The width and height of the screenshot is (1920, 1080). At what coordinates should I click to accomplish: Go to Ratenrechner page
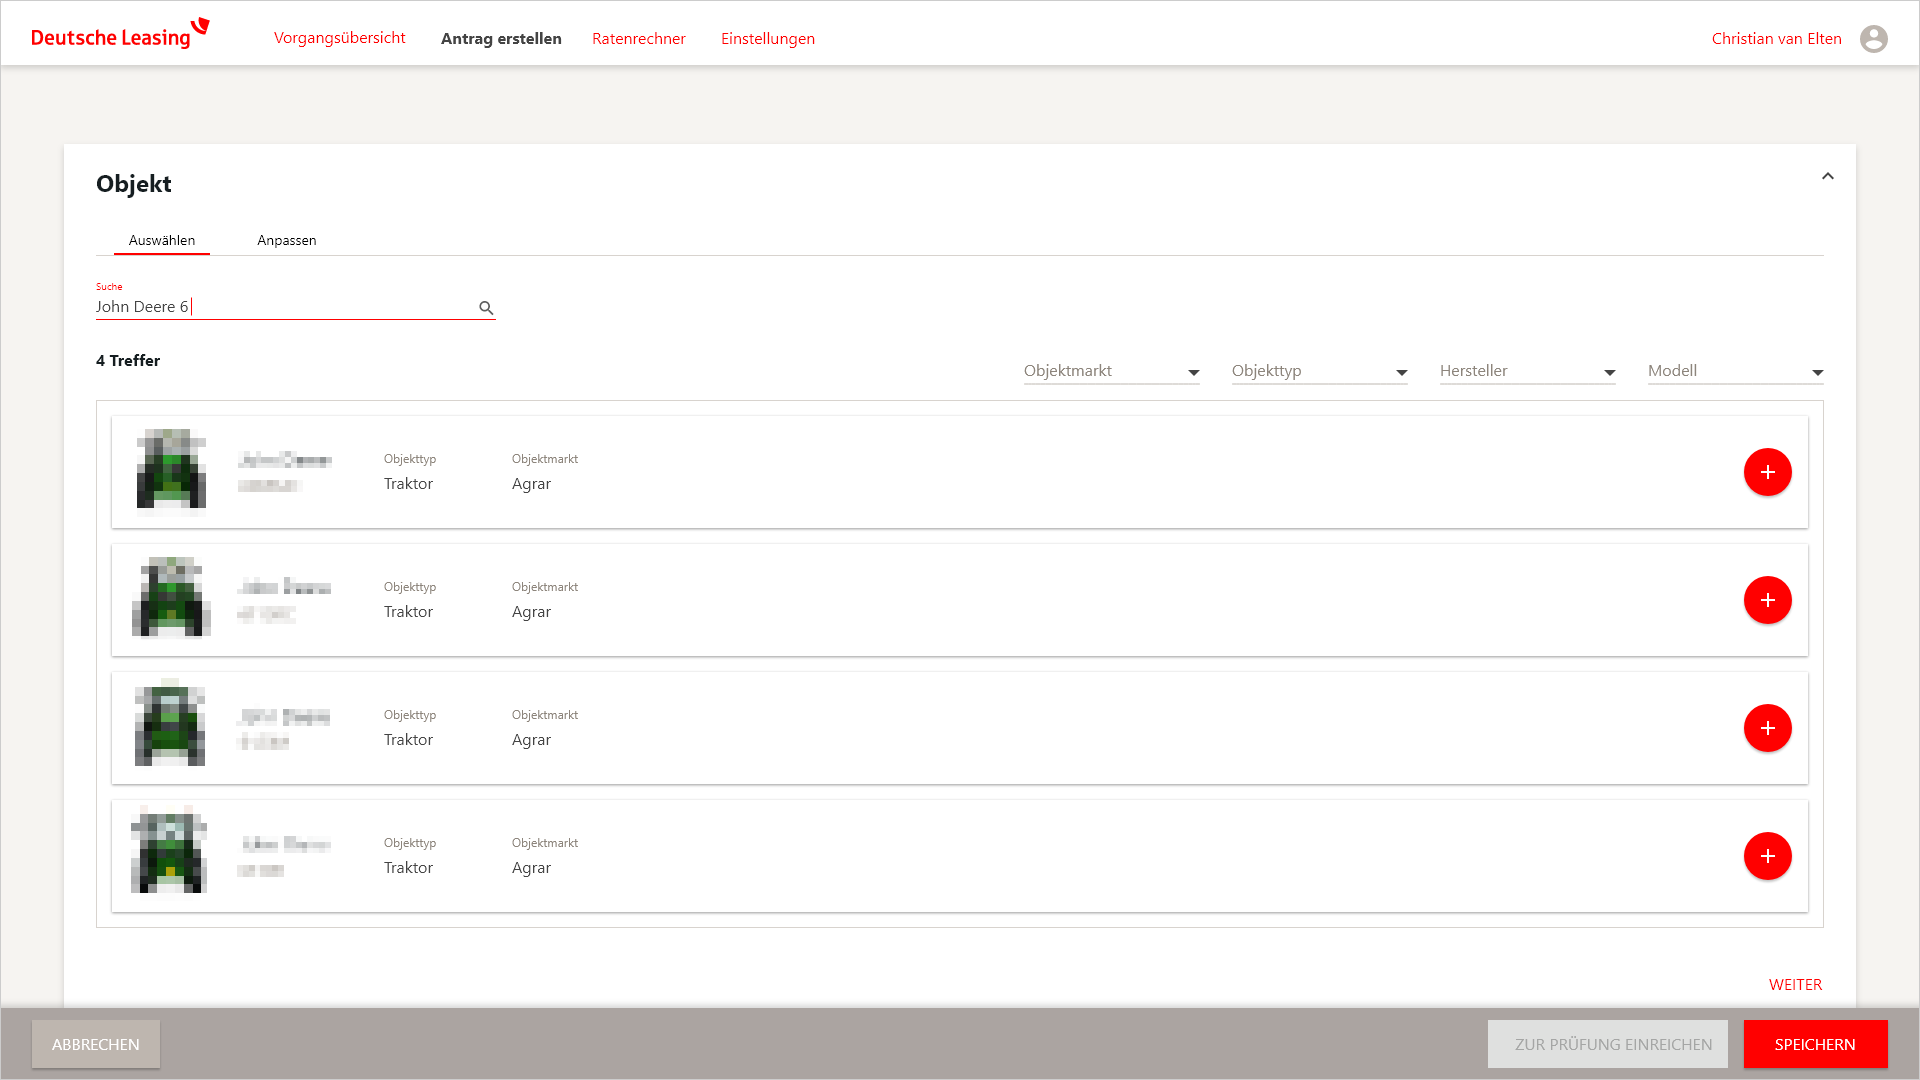(x=638, y=39)
